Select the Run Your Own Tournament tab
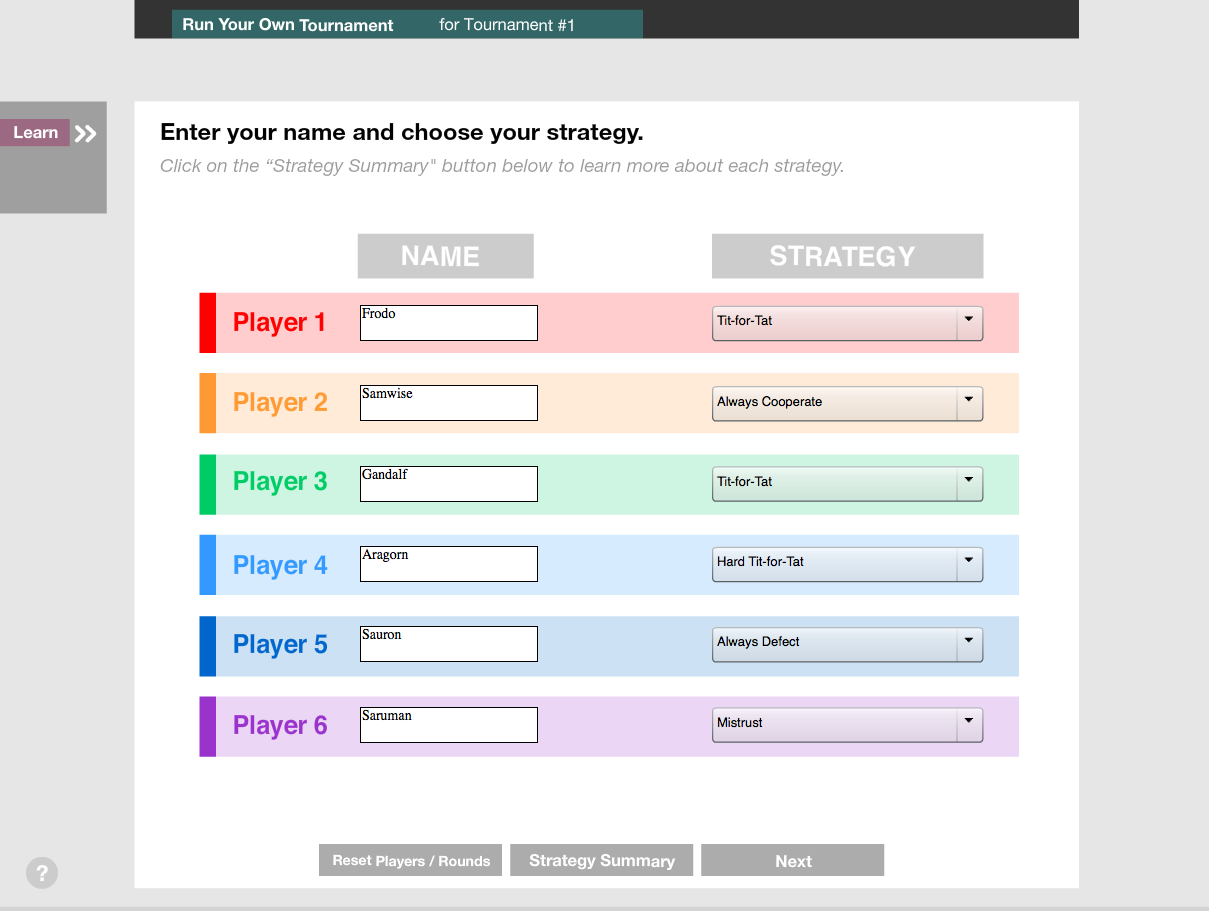This screenshot has width=1209, height=911. (x=288, y=25)
